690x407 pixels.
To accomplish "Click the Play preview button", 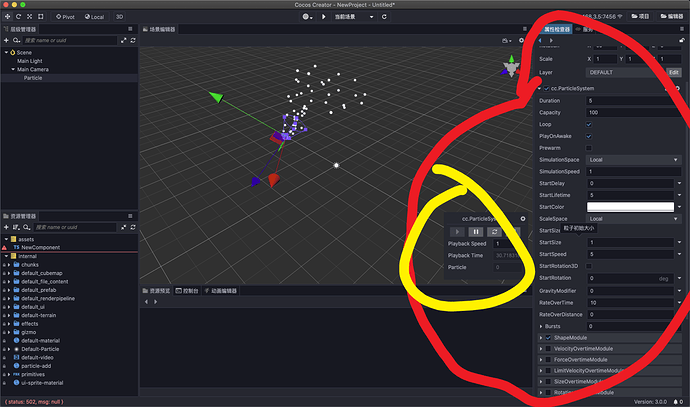I will [323, 17].
